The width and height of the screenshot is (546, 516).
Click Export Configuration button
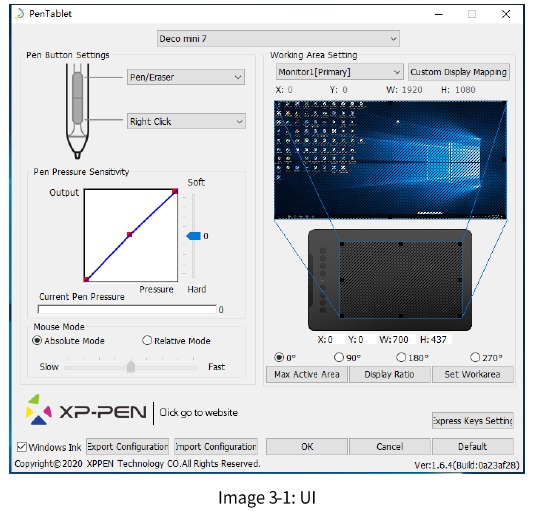click(127, 446)
